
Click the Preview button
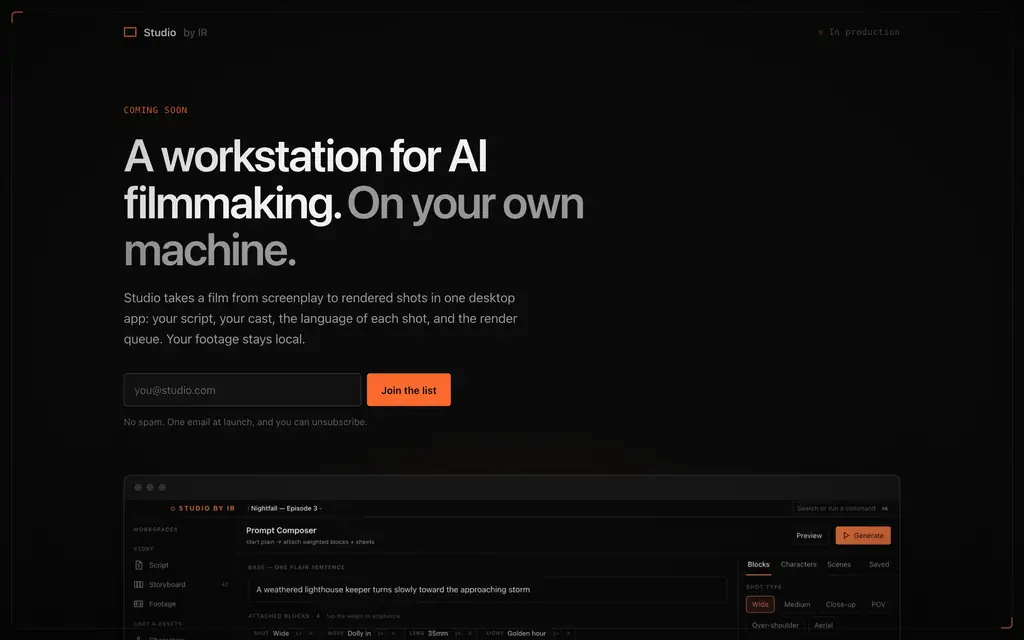[x=808, y=536]
